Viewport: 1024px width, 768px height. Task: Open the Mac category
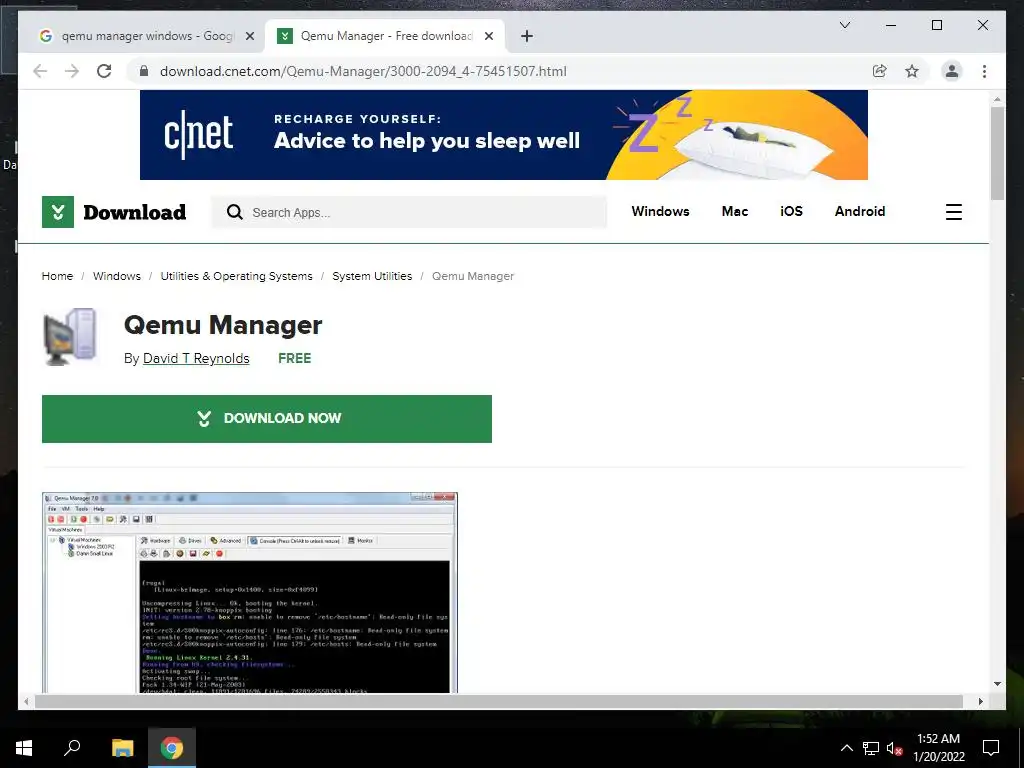pyautogui.click(x=735, y=212)
